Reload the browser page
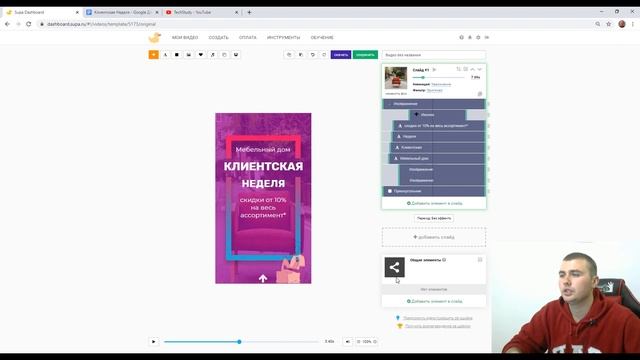The image size is (640, 360). coord(29,24)
